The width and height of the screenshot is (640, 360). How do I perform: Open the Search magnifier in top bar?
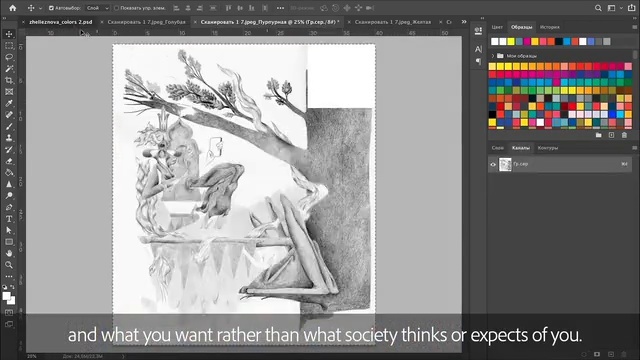pos(598,8)
